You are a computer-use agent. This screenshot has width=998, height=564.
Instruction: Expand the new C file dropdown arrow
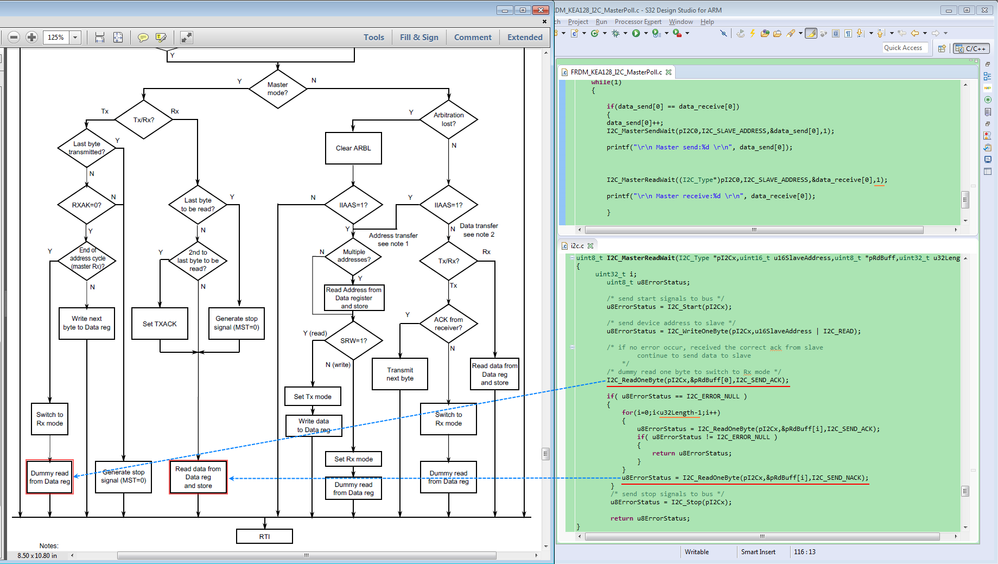(584, 33)
